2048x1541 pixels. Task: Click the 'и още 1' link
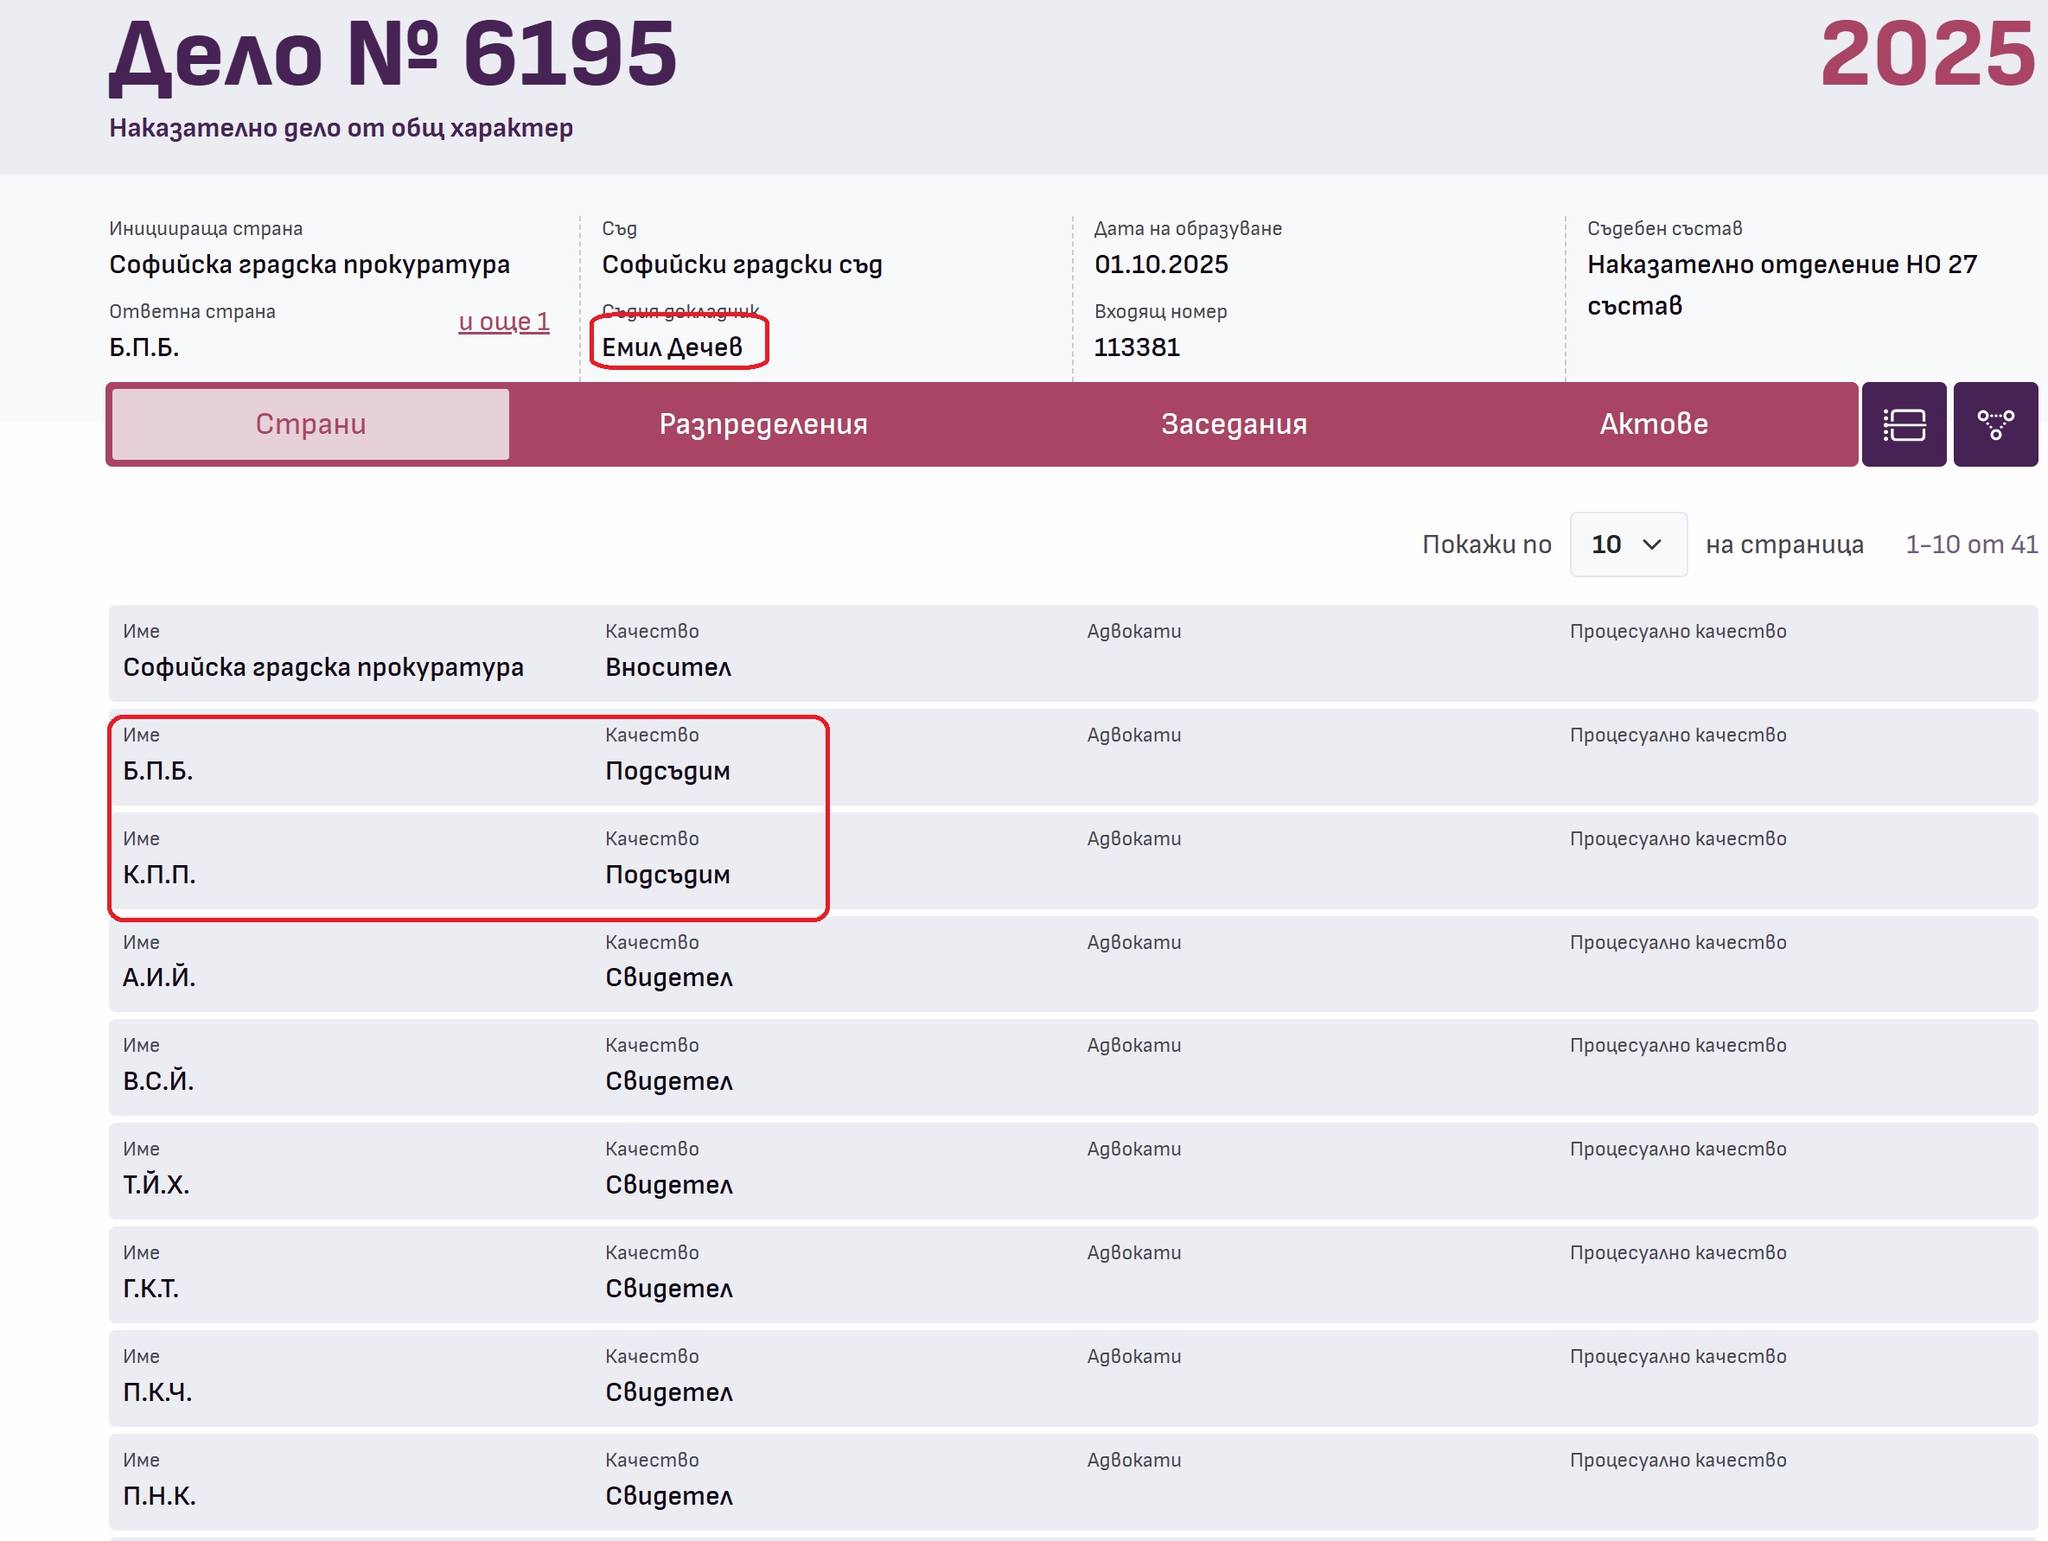point(504,321)
